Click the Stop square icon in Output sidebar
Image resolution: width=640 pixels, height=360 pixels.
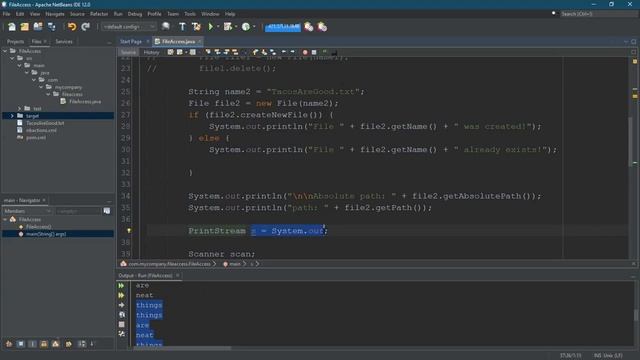pos(121,324)
